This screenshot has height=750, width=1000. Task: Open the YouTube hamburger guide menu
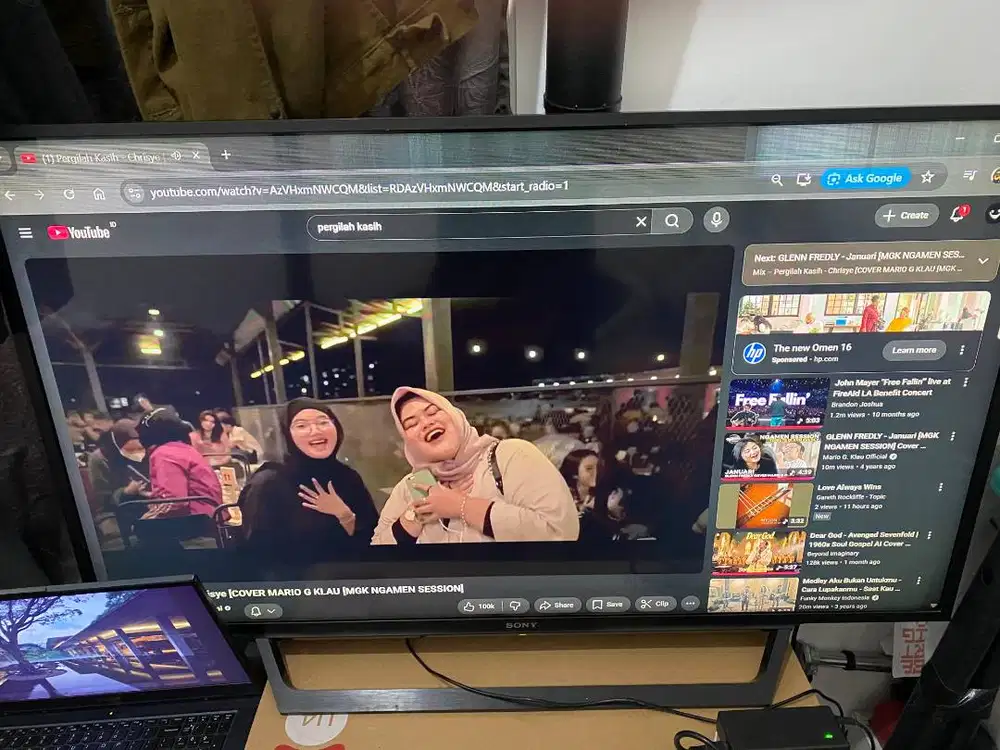[25, 232]
